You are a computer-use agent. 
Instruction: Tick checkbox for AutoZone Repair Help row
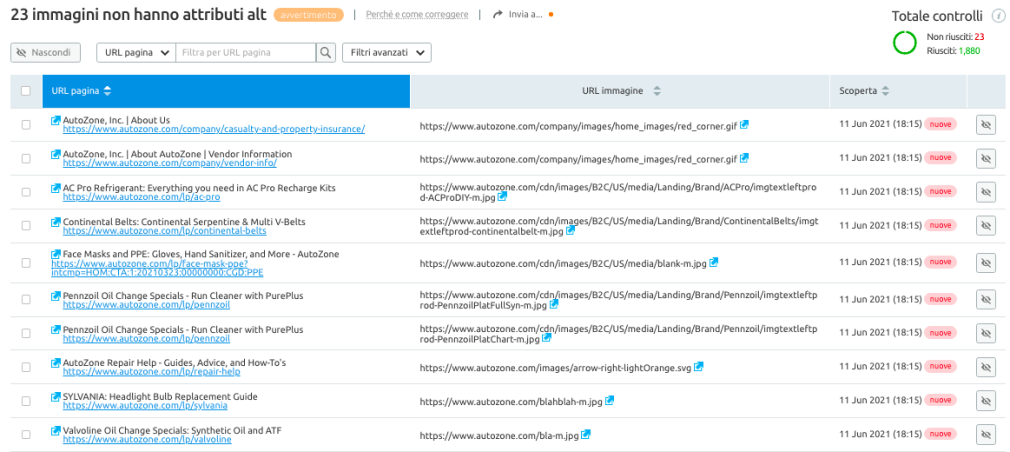tap(26, 367)
